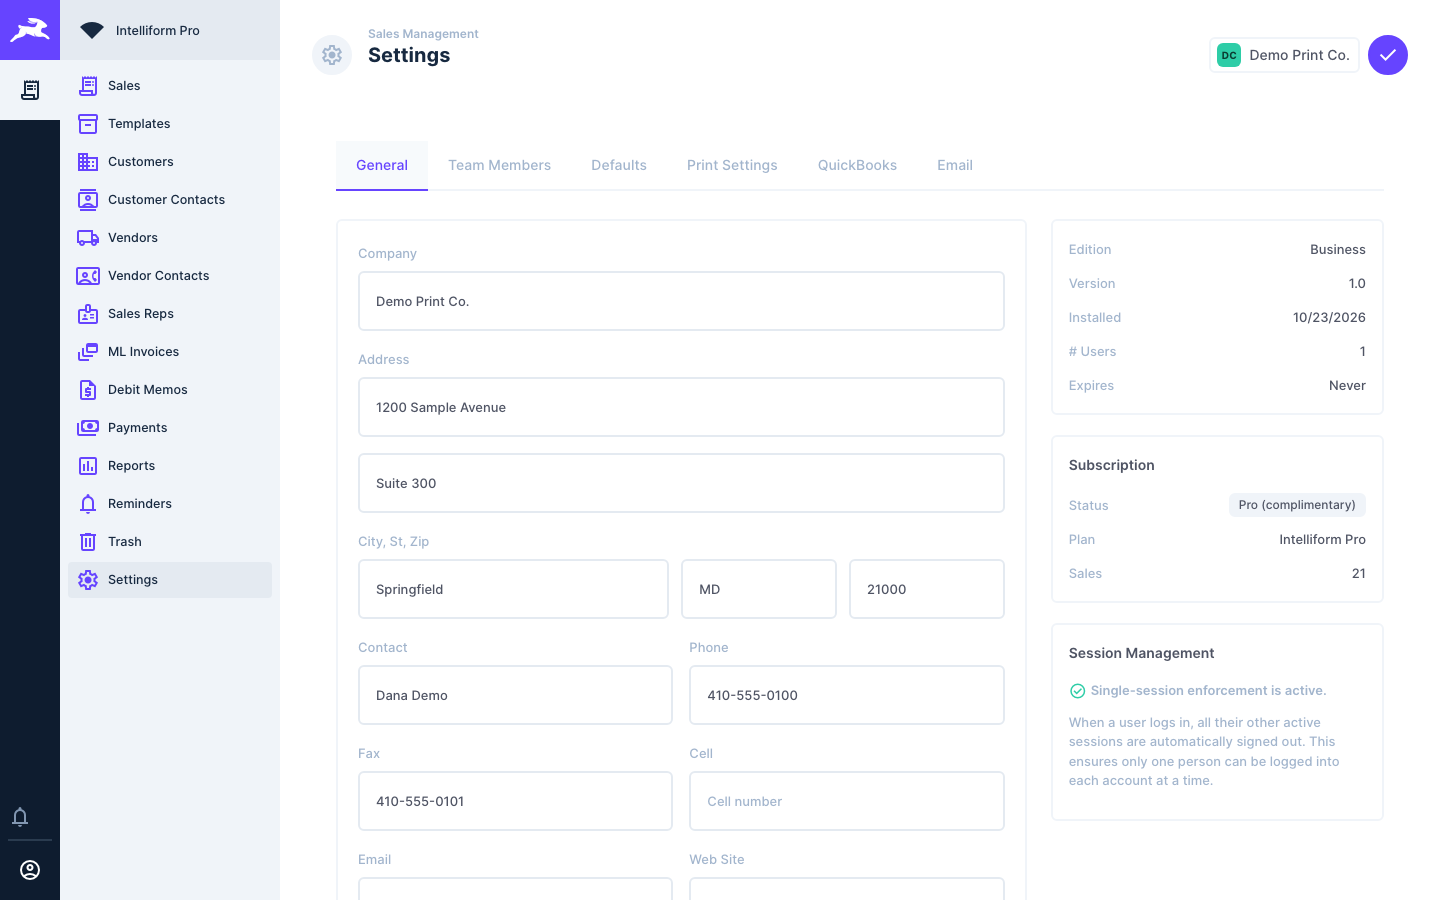
Task: Open the Intelliform Pro app header
Action: [170, 30]
